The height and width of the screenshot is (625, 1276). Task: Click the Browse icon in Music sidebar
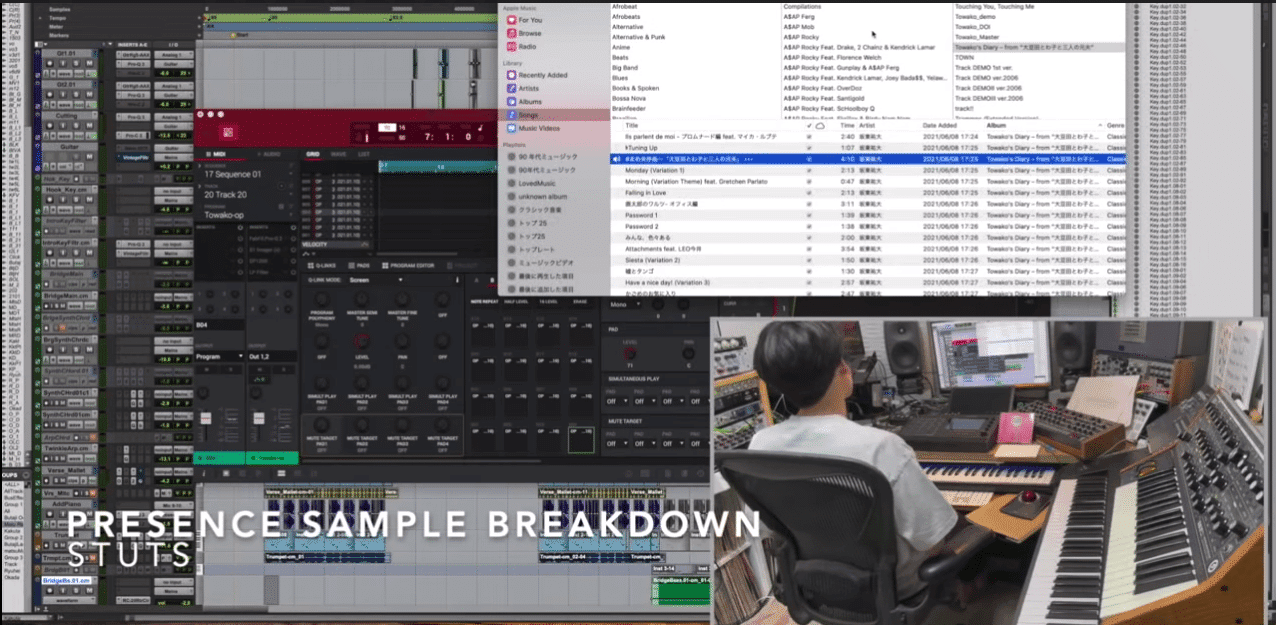[510, 33]
